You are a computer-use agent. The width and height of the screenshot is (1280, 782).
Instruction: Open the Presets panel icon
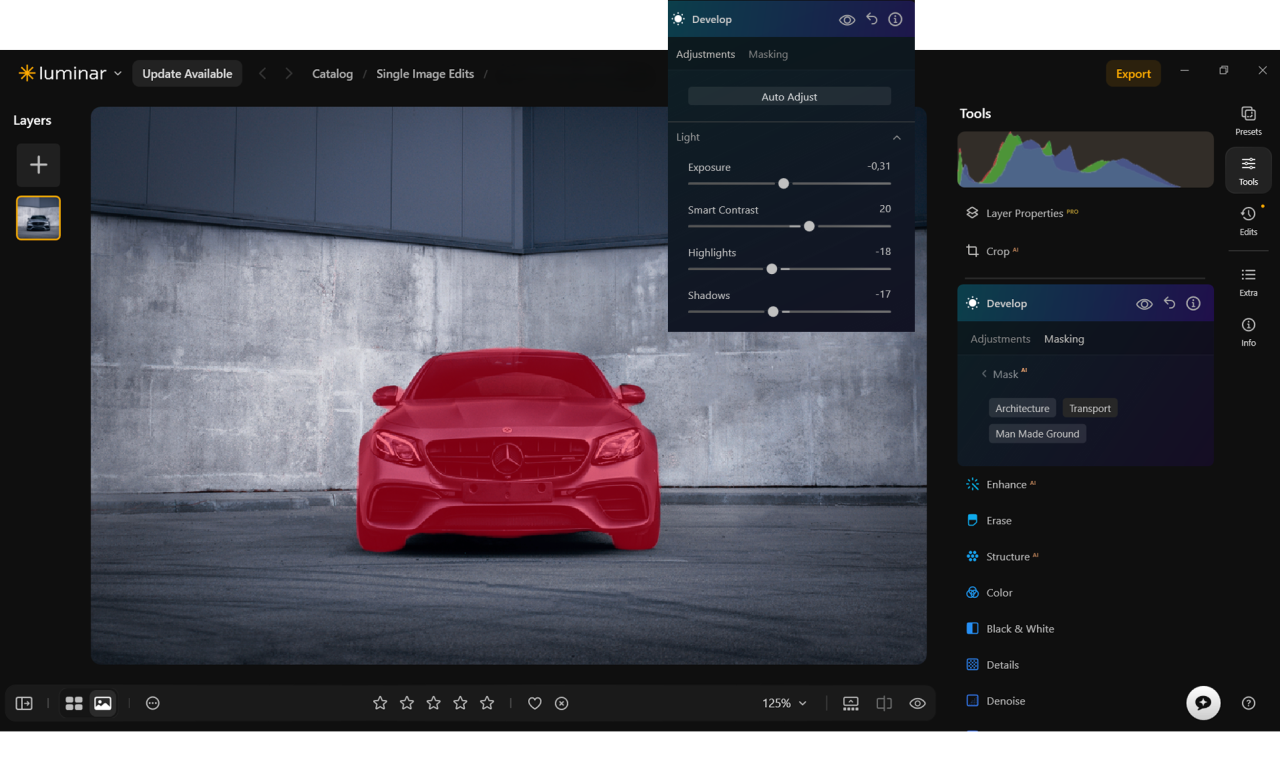point(1248,120)
